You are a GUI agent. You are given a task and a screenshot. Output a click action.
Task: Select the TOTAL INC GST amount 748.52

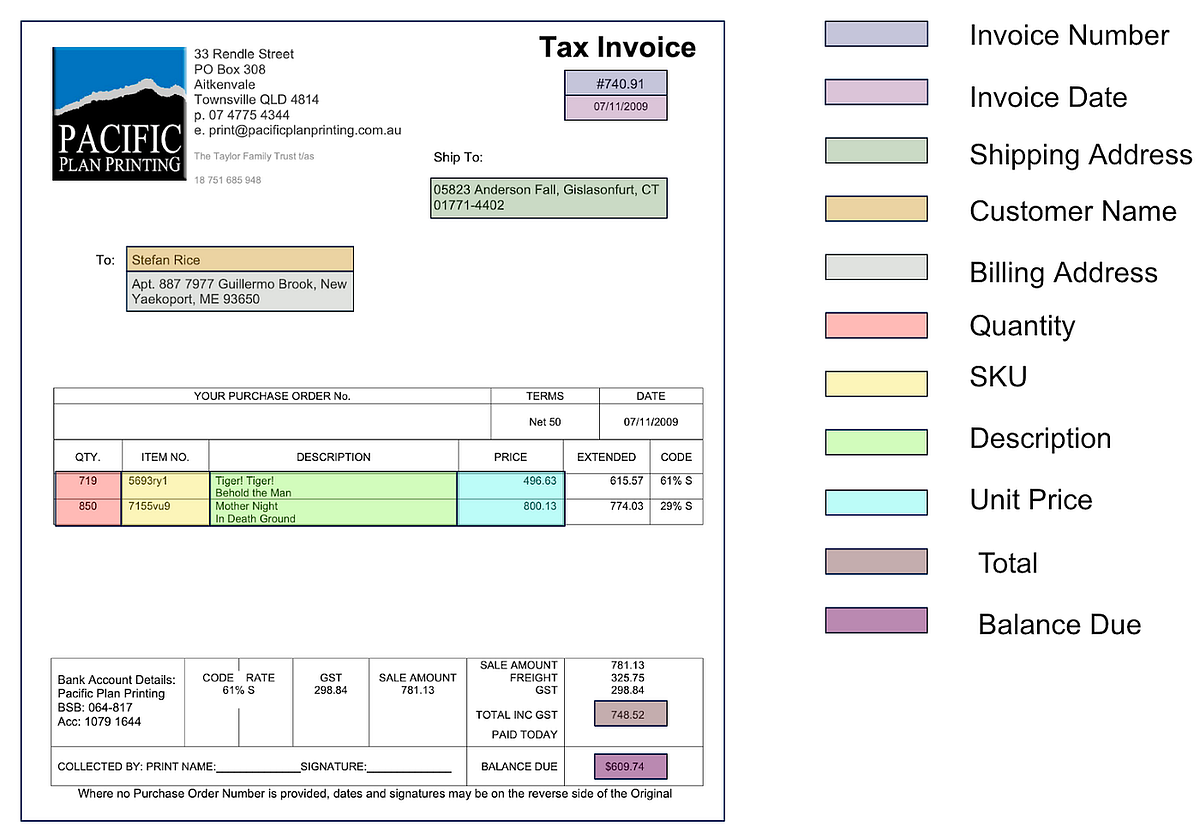630,714
